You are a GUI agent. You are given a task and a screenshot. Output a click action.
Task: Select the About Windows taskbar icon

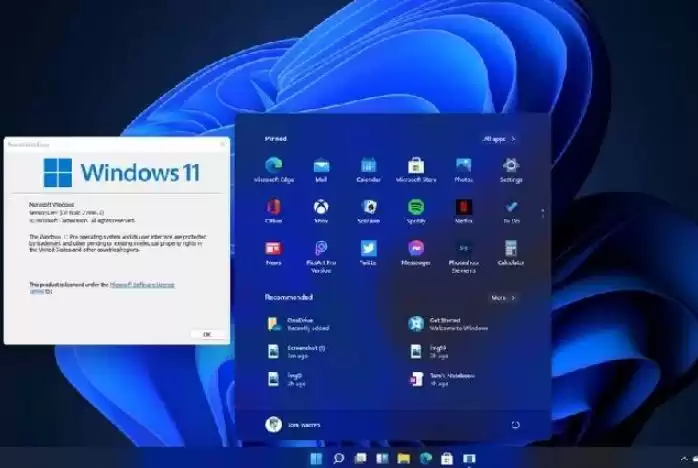point(469,458)
